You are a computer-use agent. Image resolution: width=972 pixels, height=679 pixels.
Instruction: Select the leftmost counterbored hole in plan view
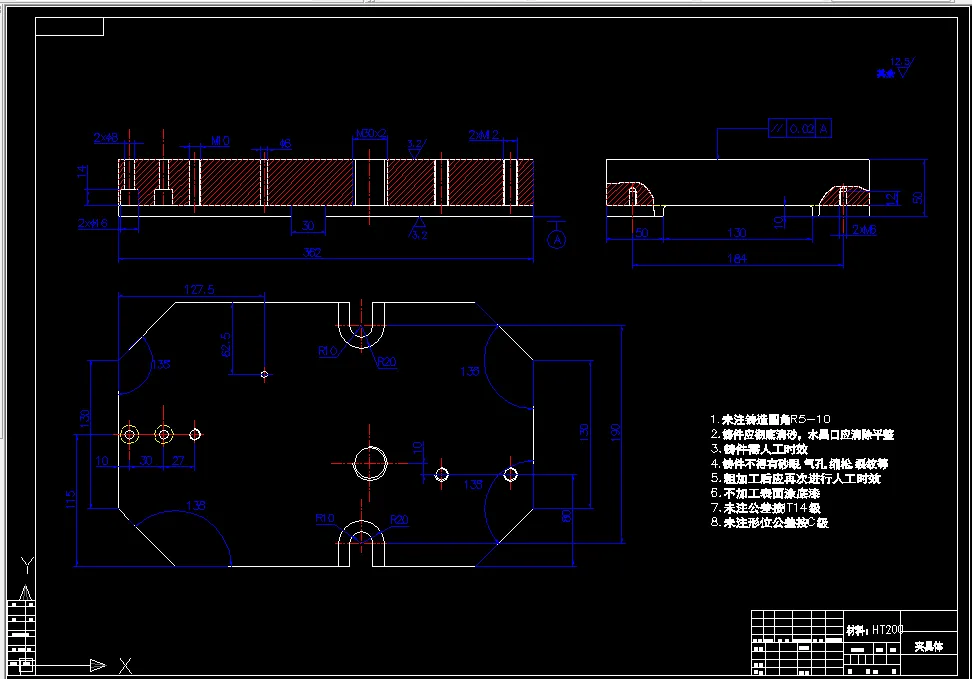pos(129,435)
